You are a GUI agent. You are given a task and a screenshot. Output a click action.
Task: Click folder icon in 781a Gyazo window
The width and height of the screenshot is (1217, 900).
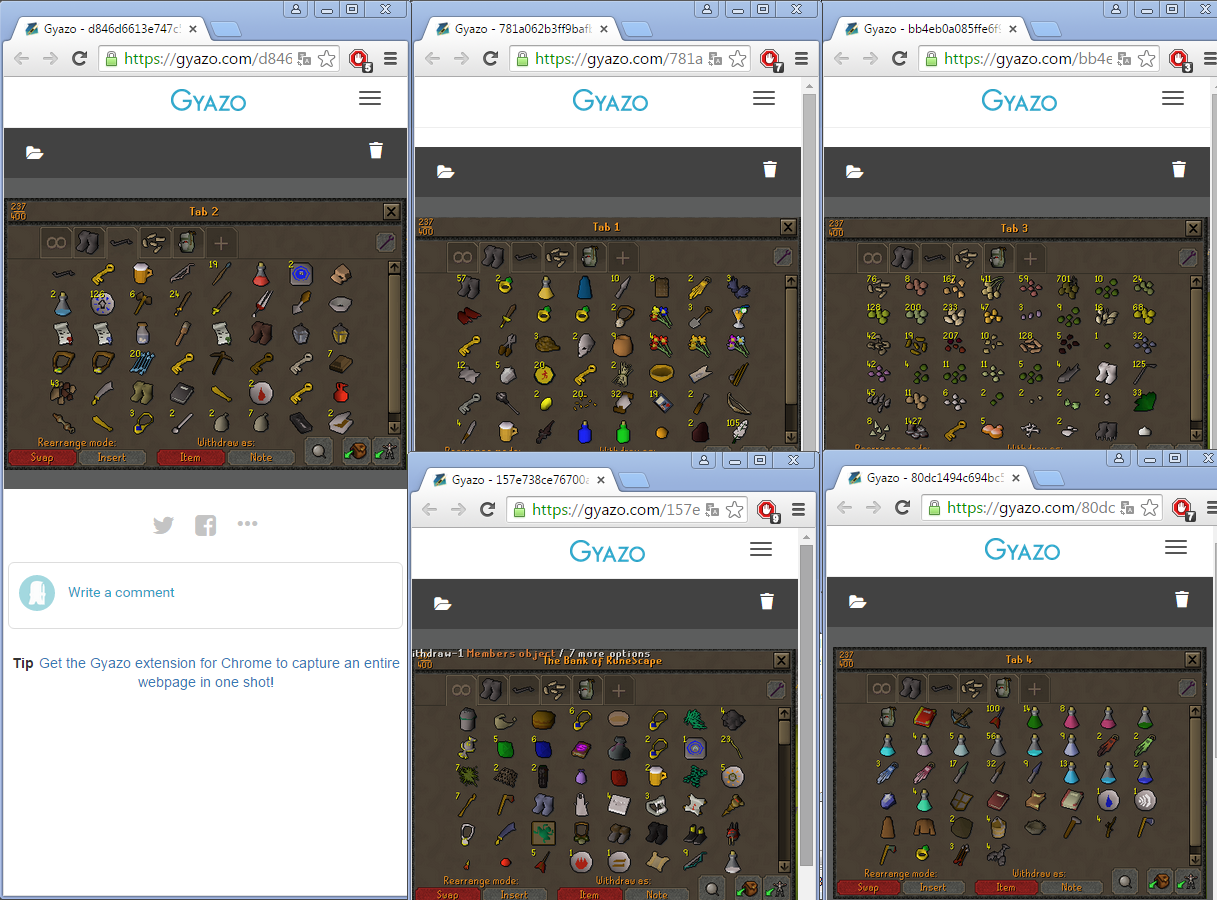coord(446,172)
